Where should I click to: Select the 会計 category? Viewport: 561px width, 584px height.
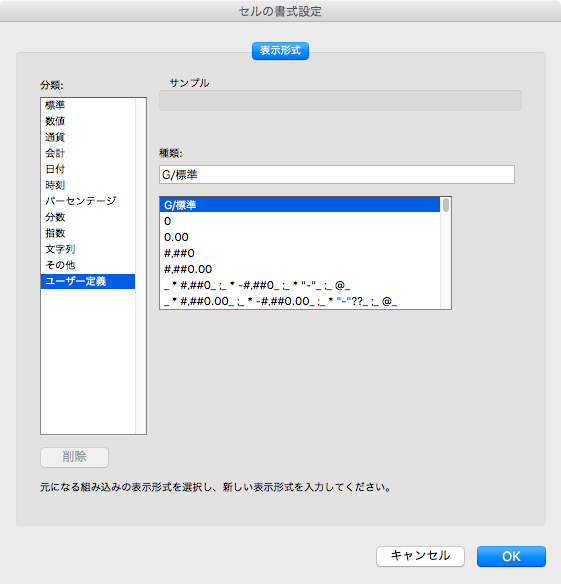pyautogui.click(x=88, y=153)
